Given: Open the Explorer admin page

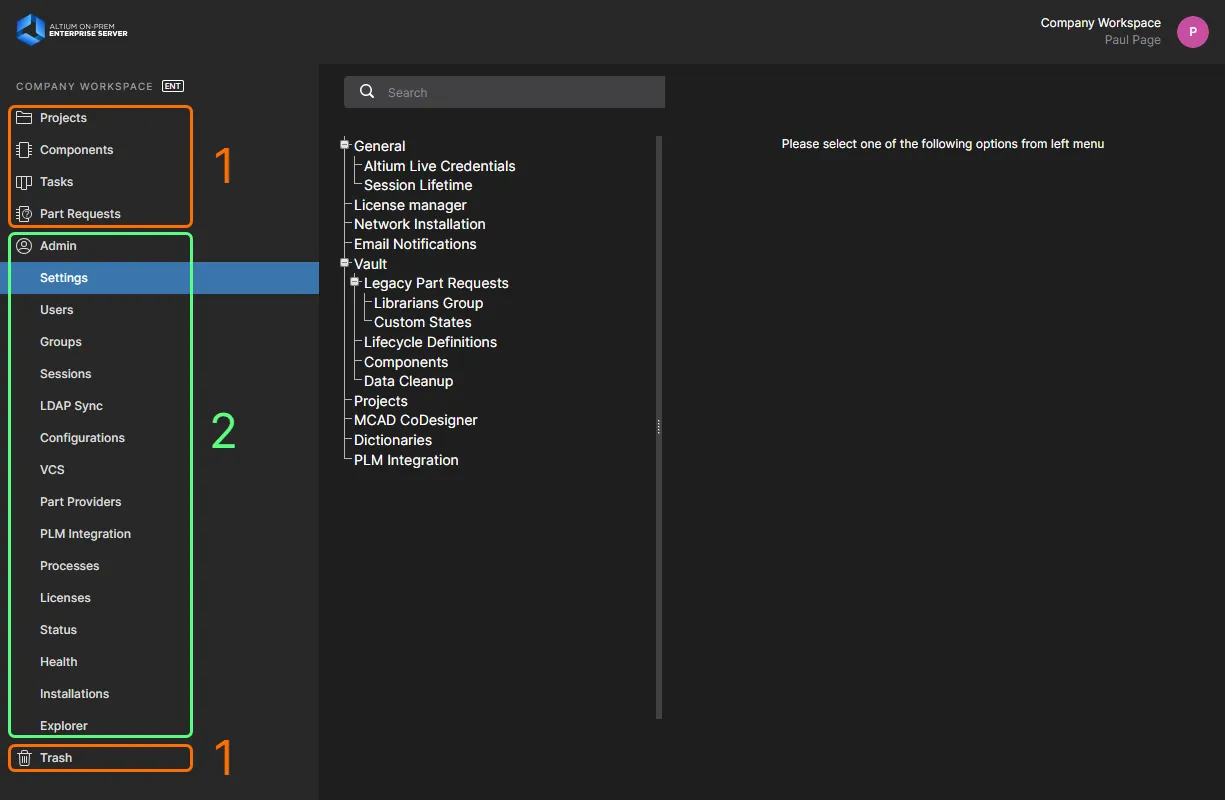Looking at the screenshot, I should [x=160, y=726].
